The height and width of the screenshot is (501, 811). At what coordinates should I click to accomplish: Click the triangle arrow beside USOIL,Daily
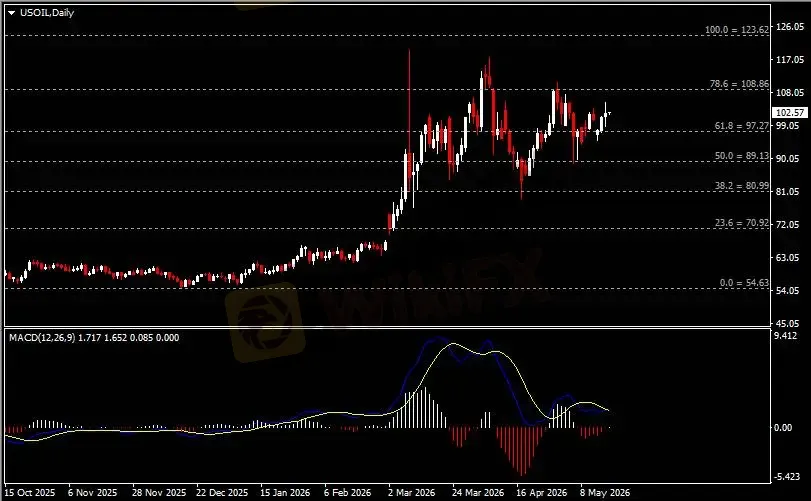pyautogui.click(x=11, y=13)
